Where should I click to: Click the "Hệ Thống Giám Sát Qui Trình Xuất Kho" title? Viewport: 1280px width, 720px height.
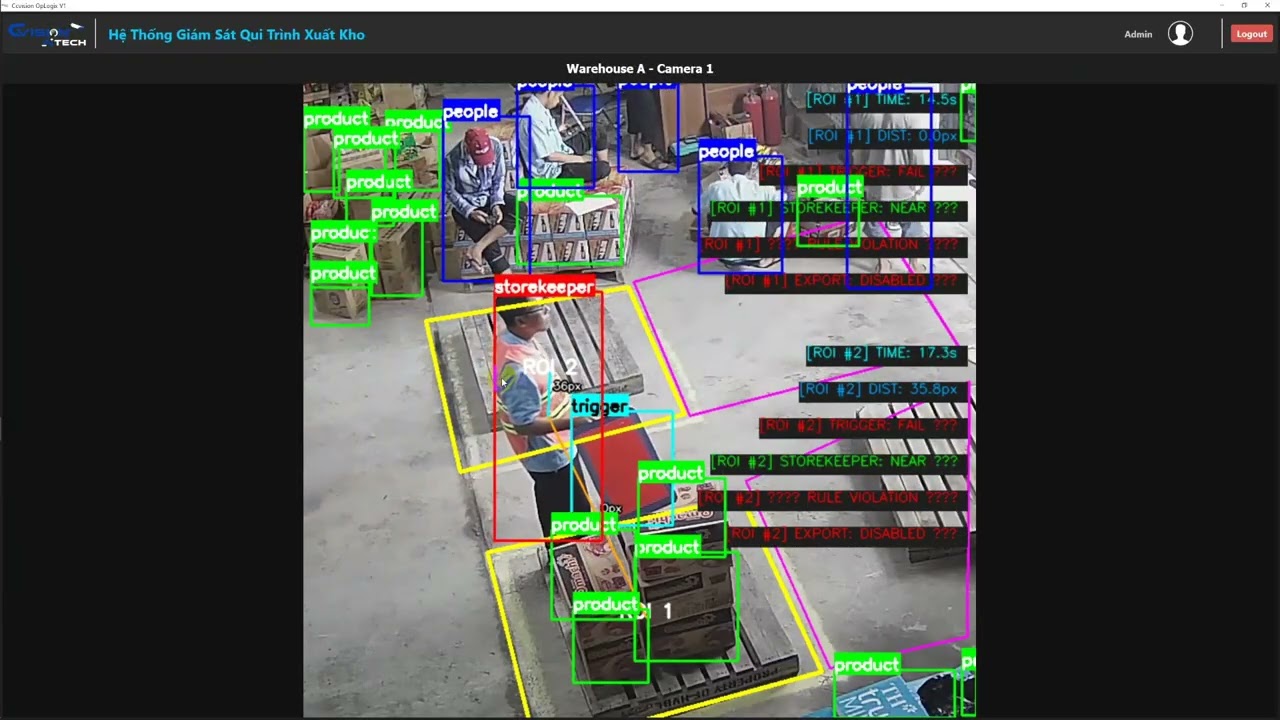coord(236,35)
